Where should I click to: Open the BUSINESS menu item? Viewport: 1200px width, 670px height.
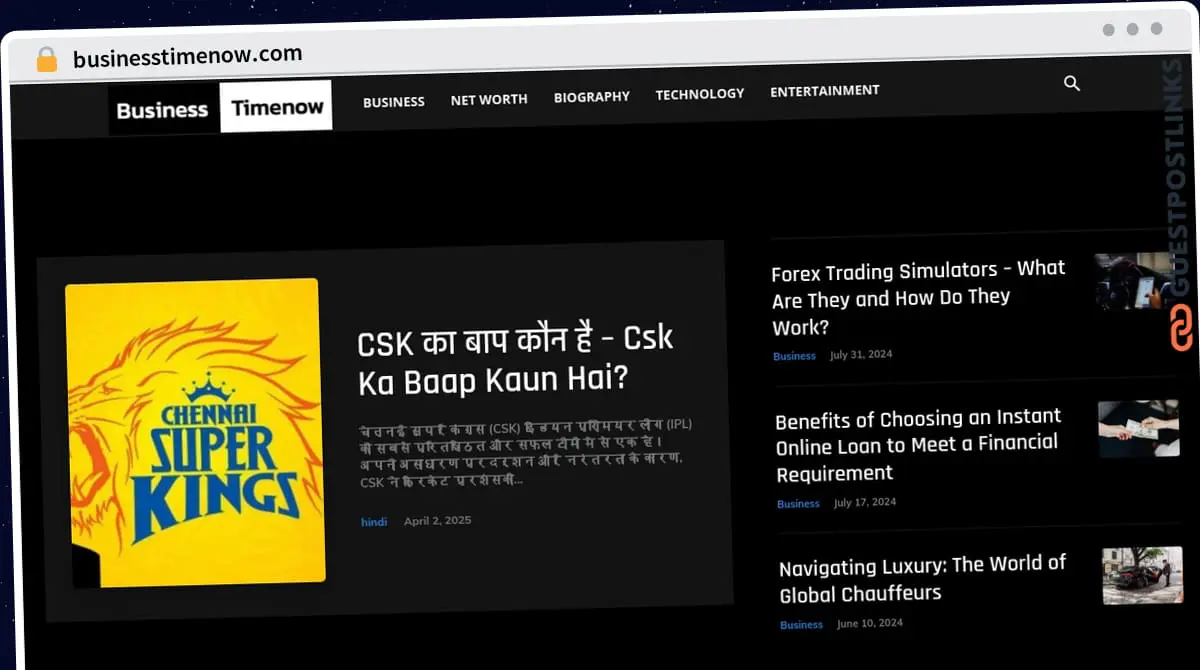(x=393, y=101)
